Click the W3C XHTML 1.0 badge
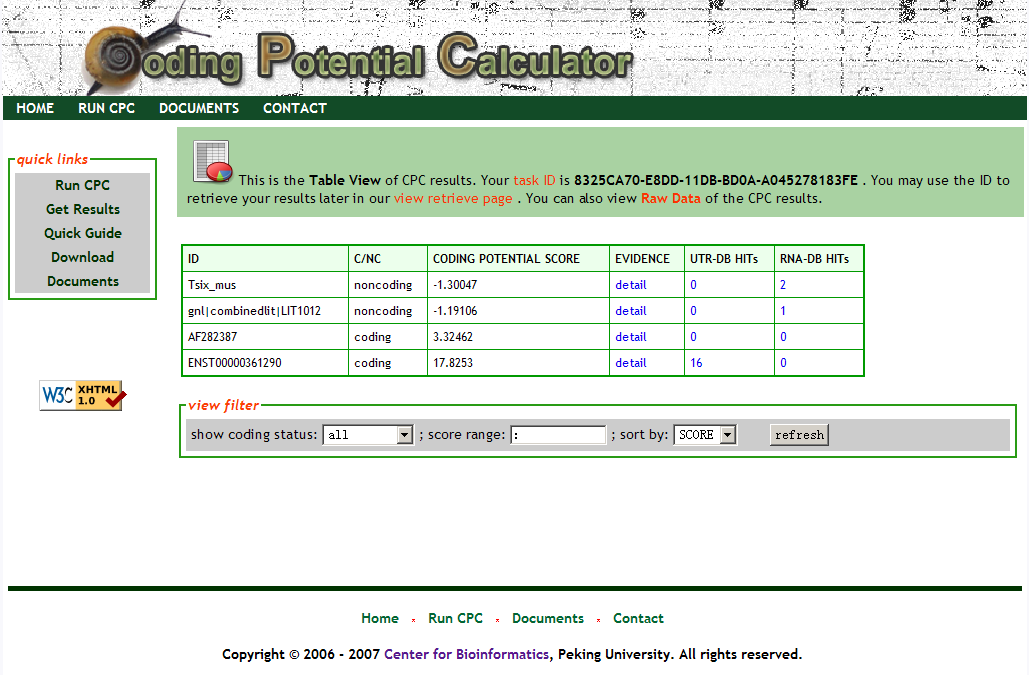This screenshot has height=675, width=1029. pos(83,396)
